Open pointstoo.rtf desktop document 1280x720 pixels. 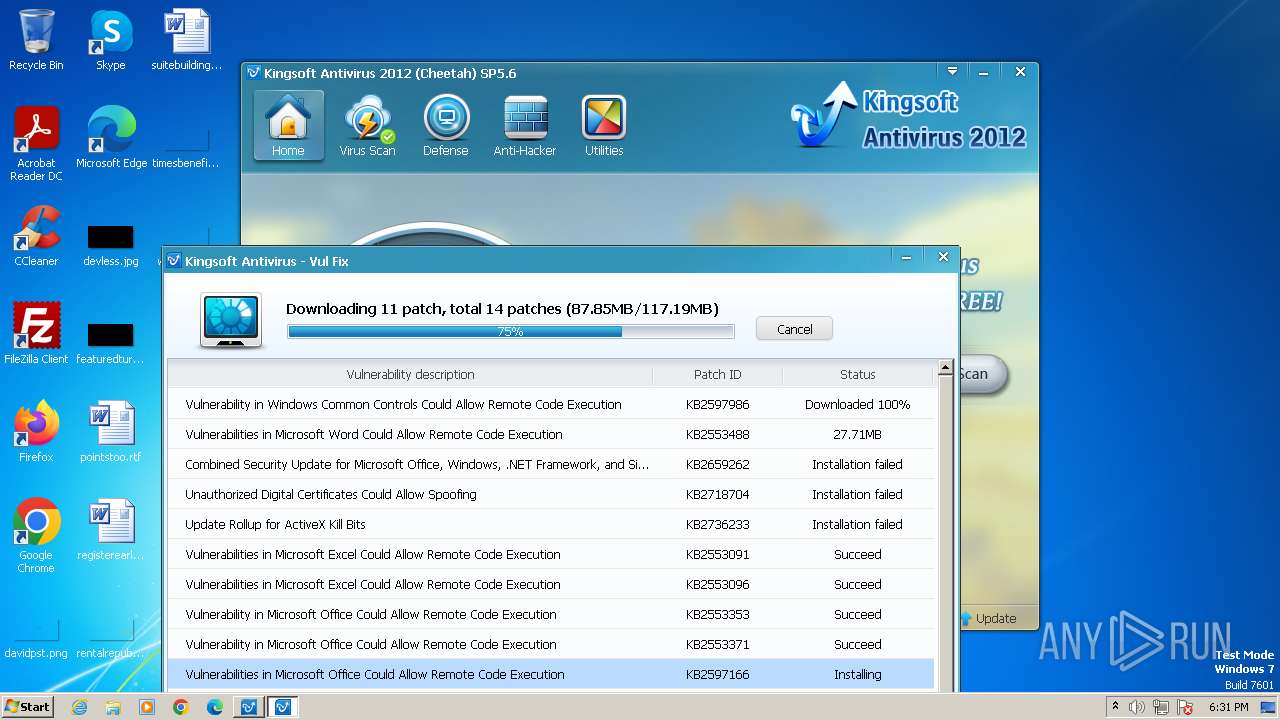click(x=111, y=432)
